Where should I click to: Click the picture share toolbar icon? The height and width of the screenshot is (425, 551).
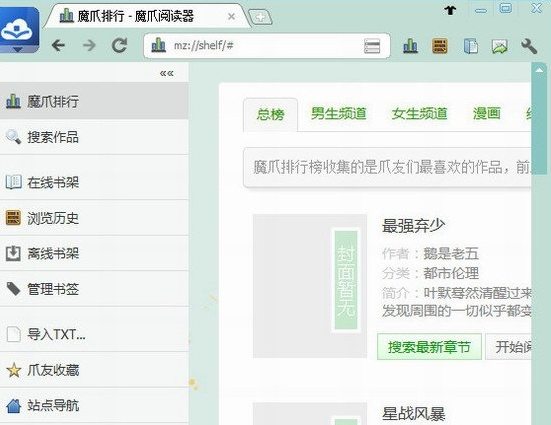click(499, 46)
